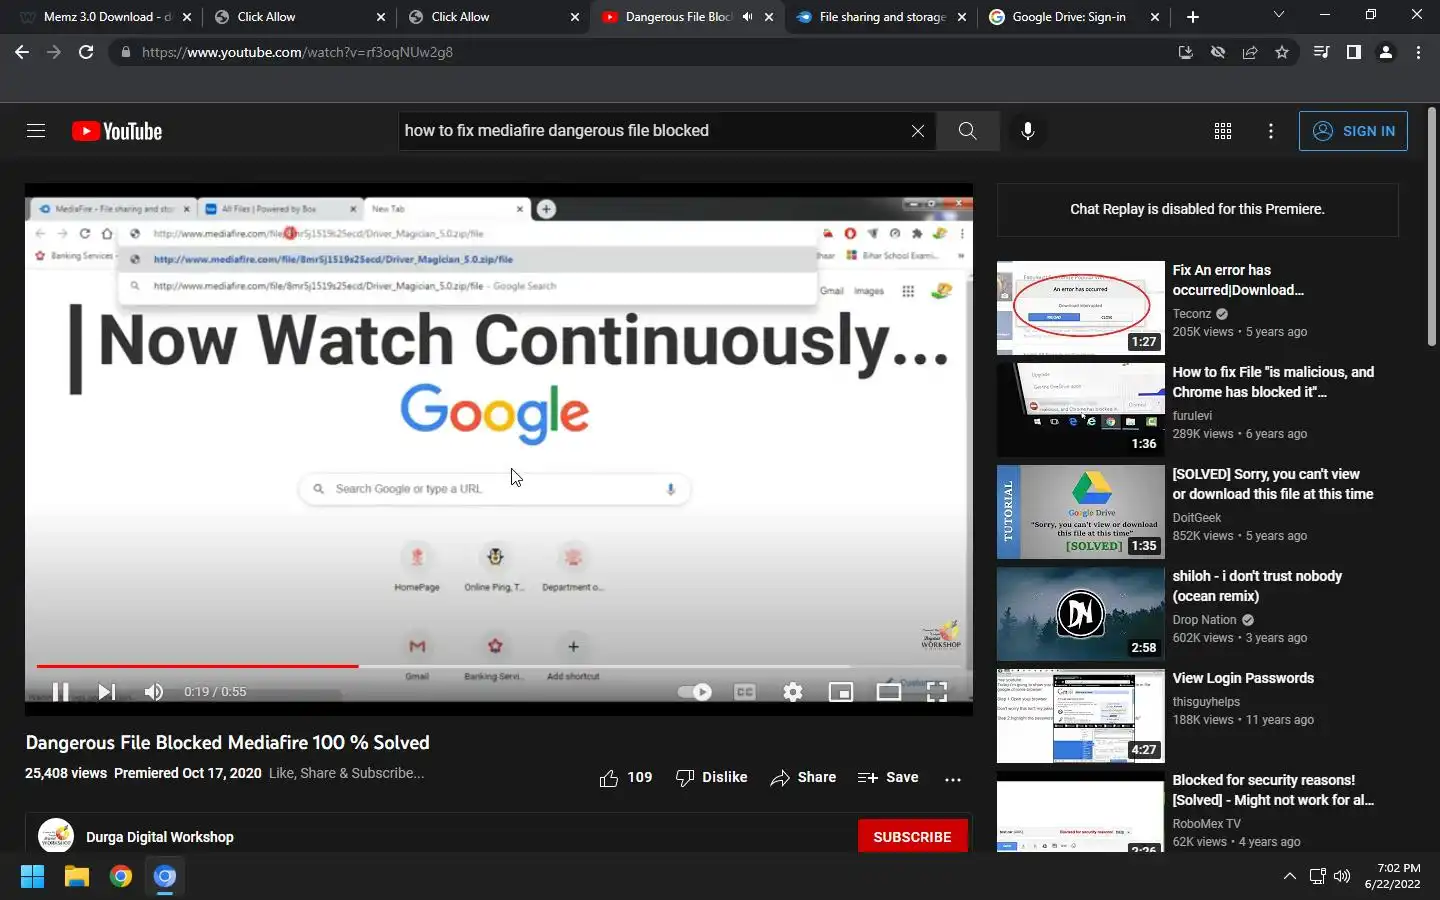The width and height of the screenshot is (1440, 900).
Task: Open the YouTube apps grid
Action: click(1222, 131)
